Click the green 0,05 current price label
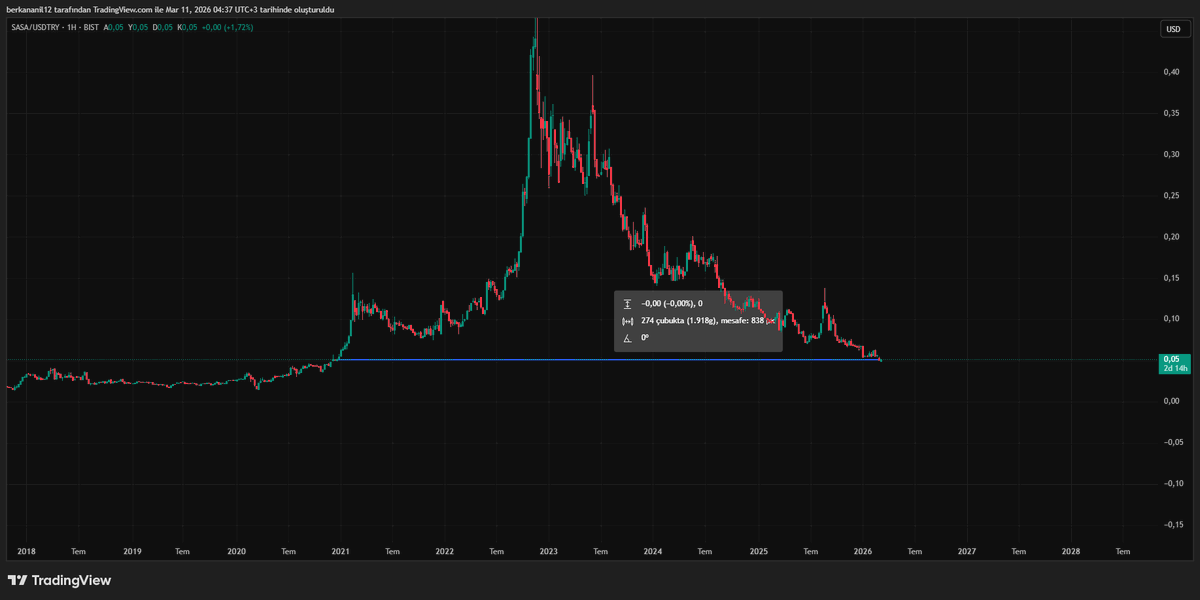Viewport: 1200px width, 600px height. [x=1169, y=359]
